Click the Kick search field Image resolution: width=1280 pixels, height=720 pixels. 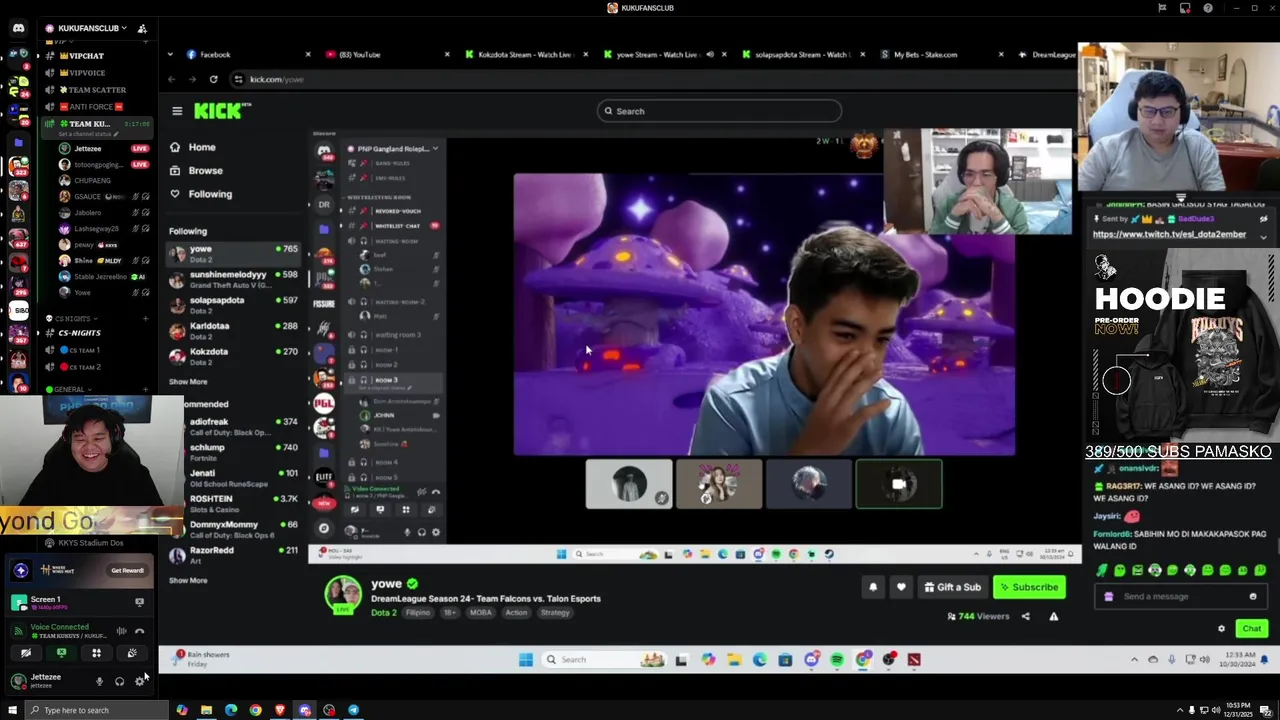tap(719, 111)
